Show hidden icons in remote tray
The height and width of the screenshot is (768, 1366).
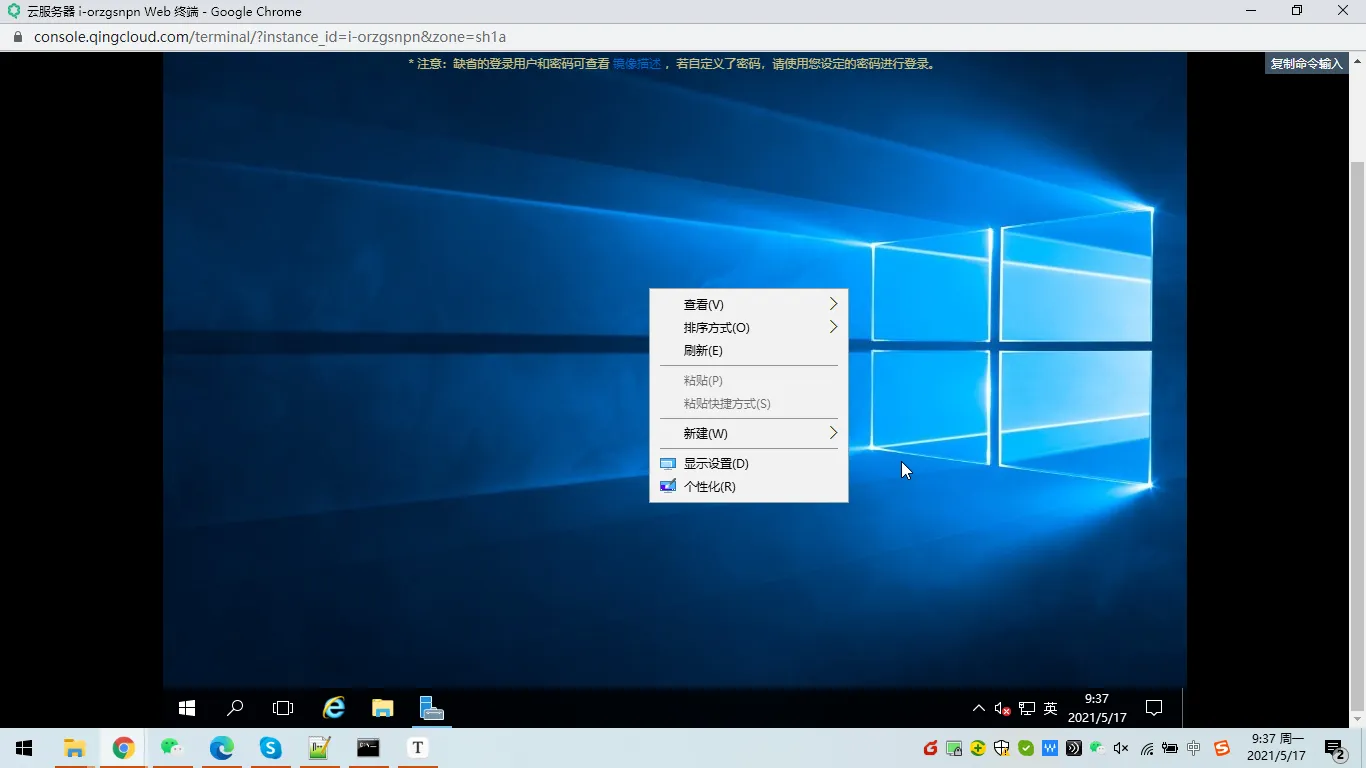click(x=978, y=707)
